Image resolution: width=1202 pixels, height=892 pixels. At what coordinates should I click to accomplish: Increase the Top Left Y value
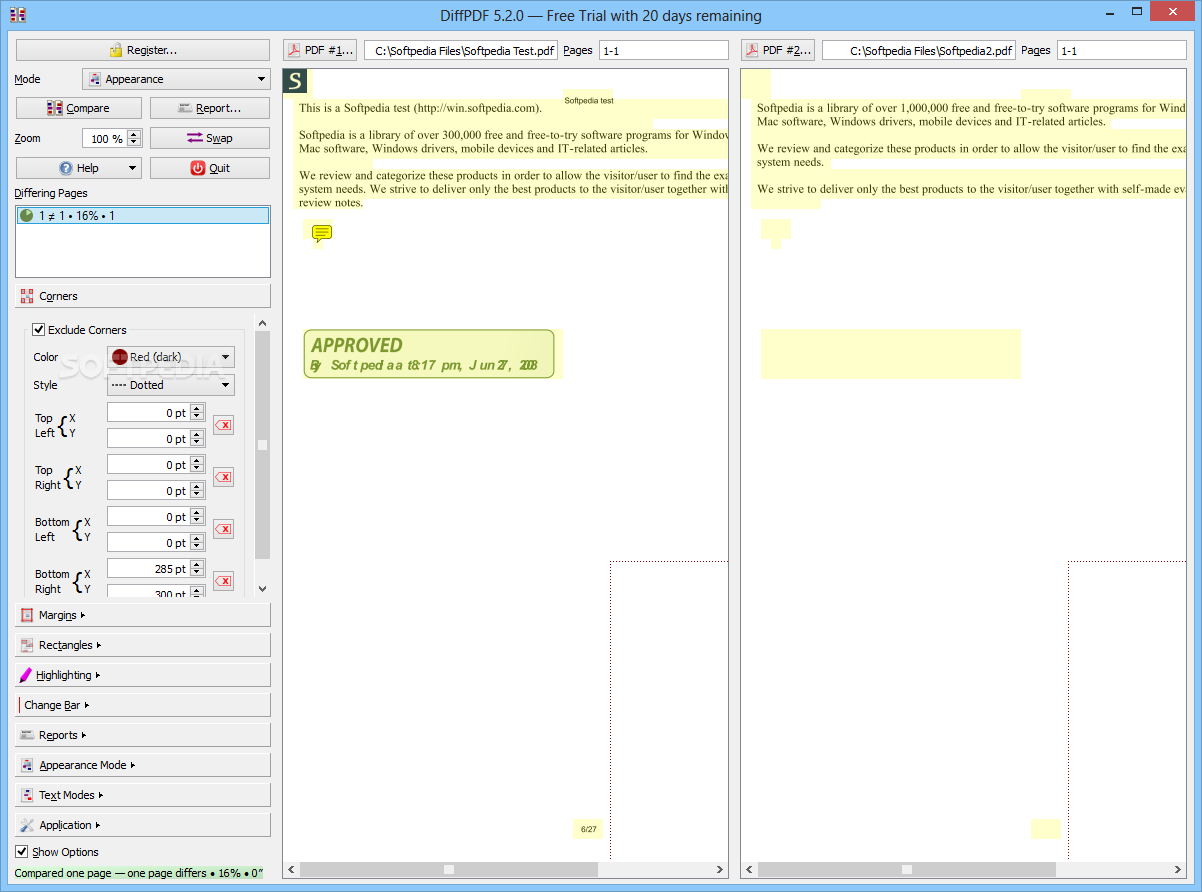[197, 434]
